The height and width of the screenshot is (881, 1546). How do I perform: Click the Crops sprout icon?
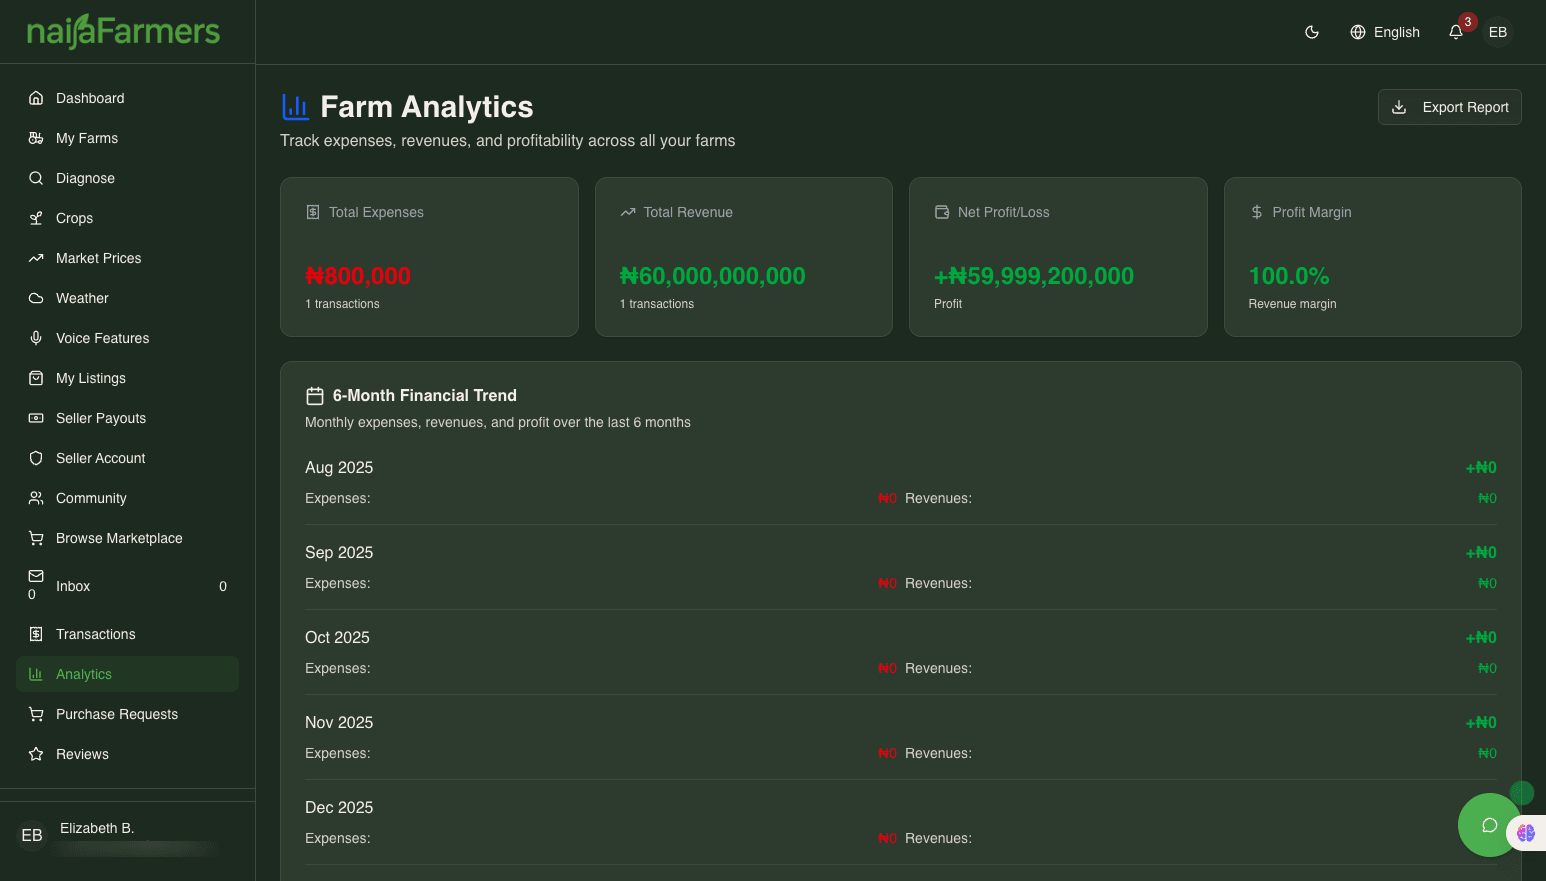pyautogui.click(x=36, y=218)
